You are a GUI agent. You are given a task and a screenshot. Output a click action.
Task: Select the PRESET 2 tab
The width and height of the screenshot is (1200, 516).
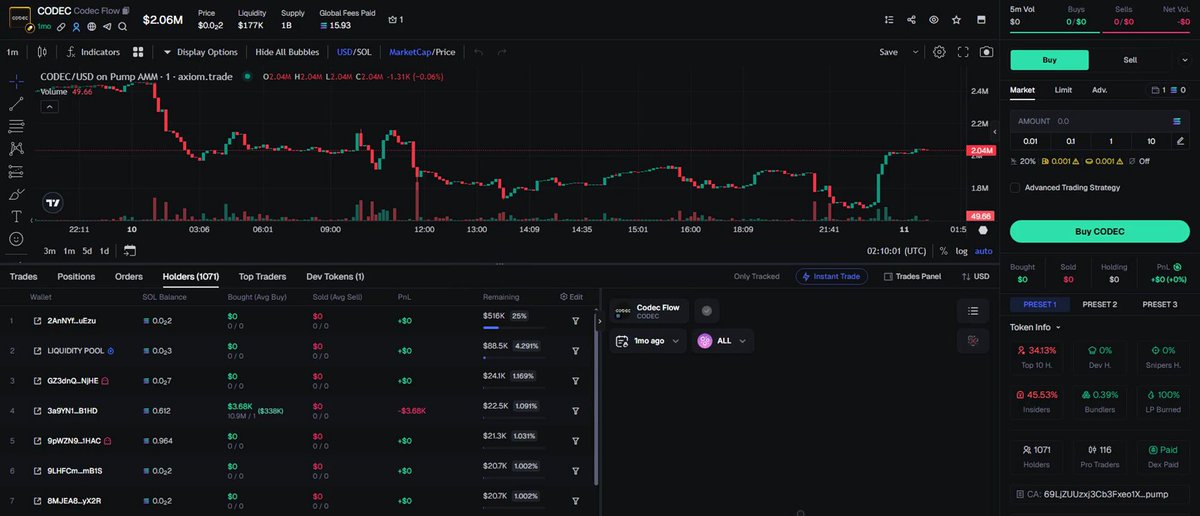(1099, 304)
